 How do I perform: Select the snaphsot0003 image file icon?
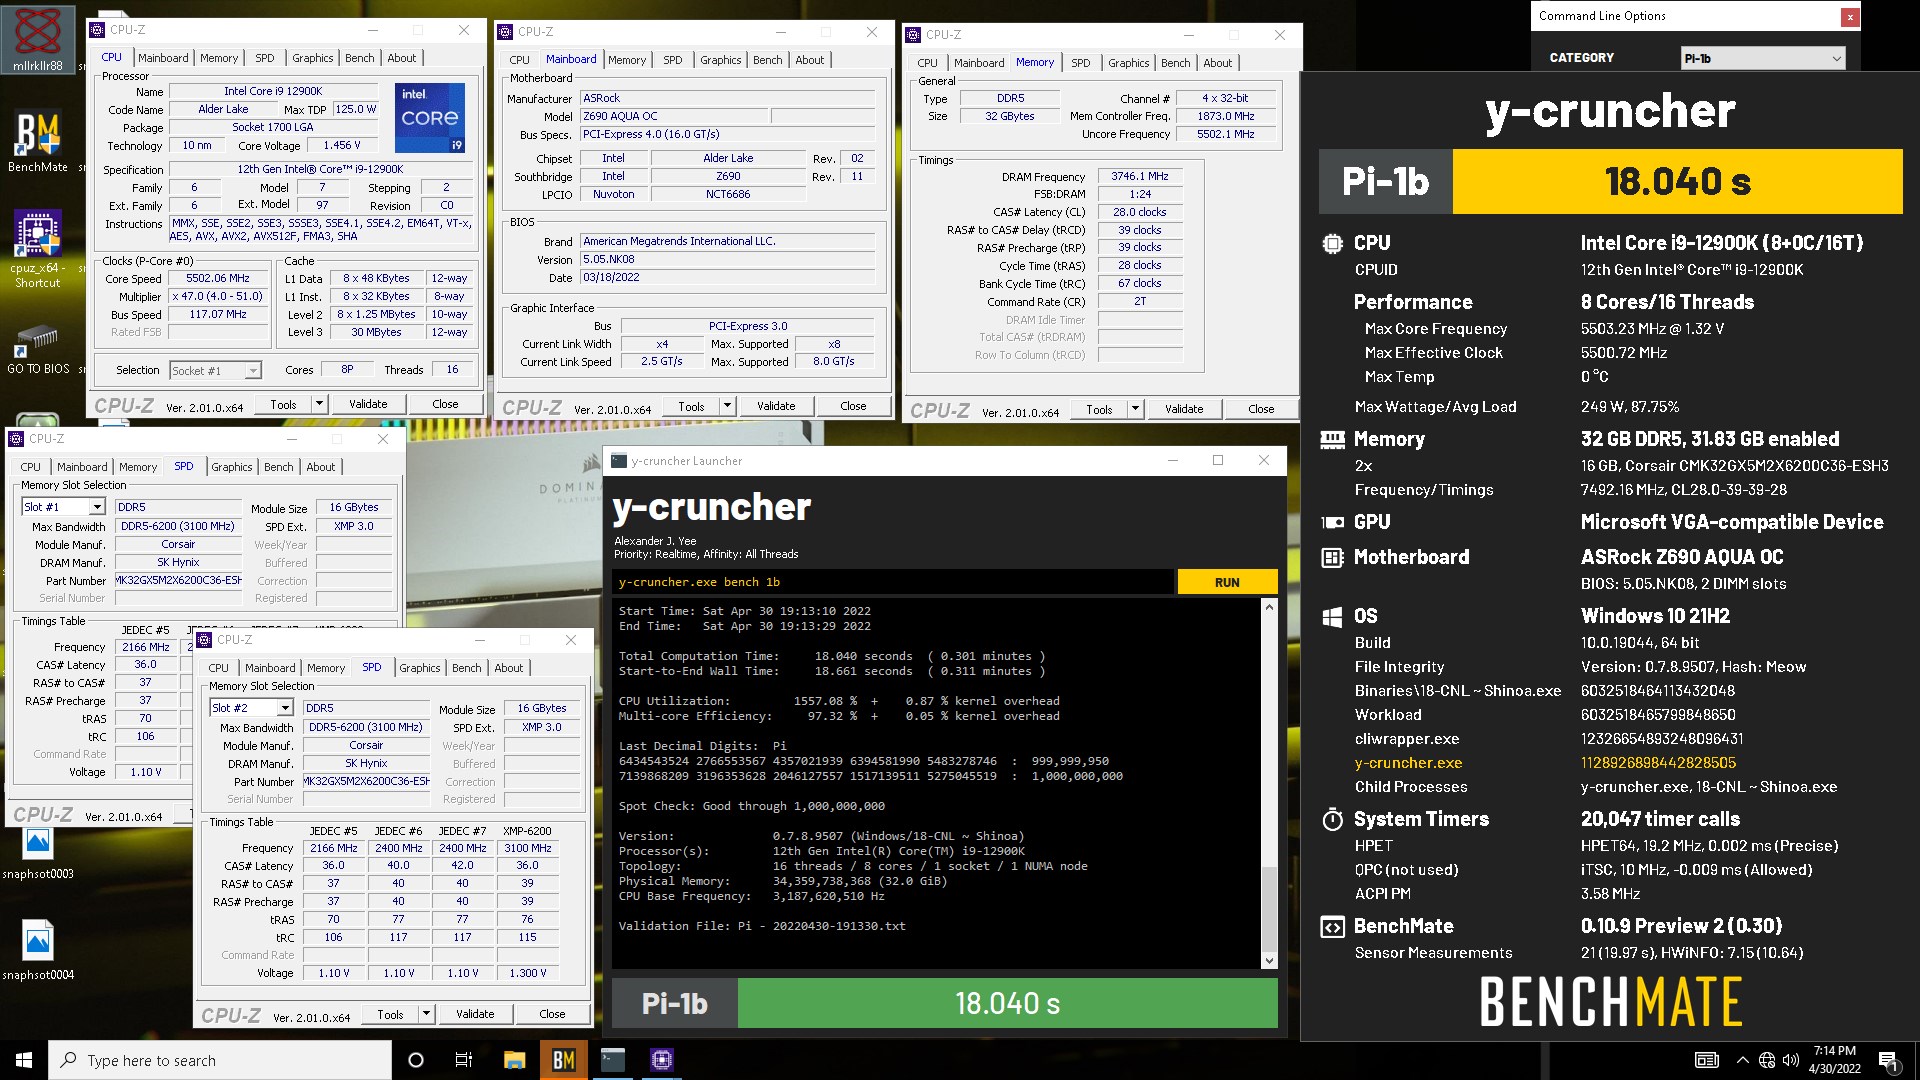click(x=38, y=853)
